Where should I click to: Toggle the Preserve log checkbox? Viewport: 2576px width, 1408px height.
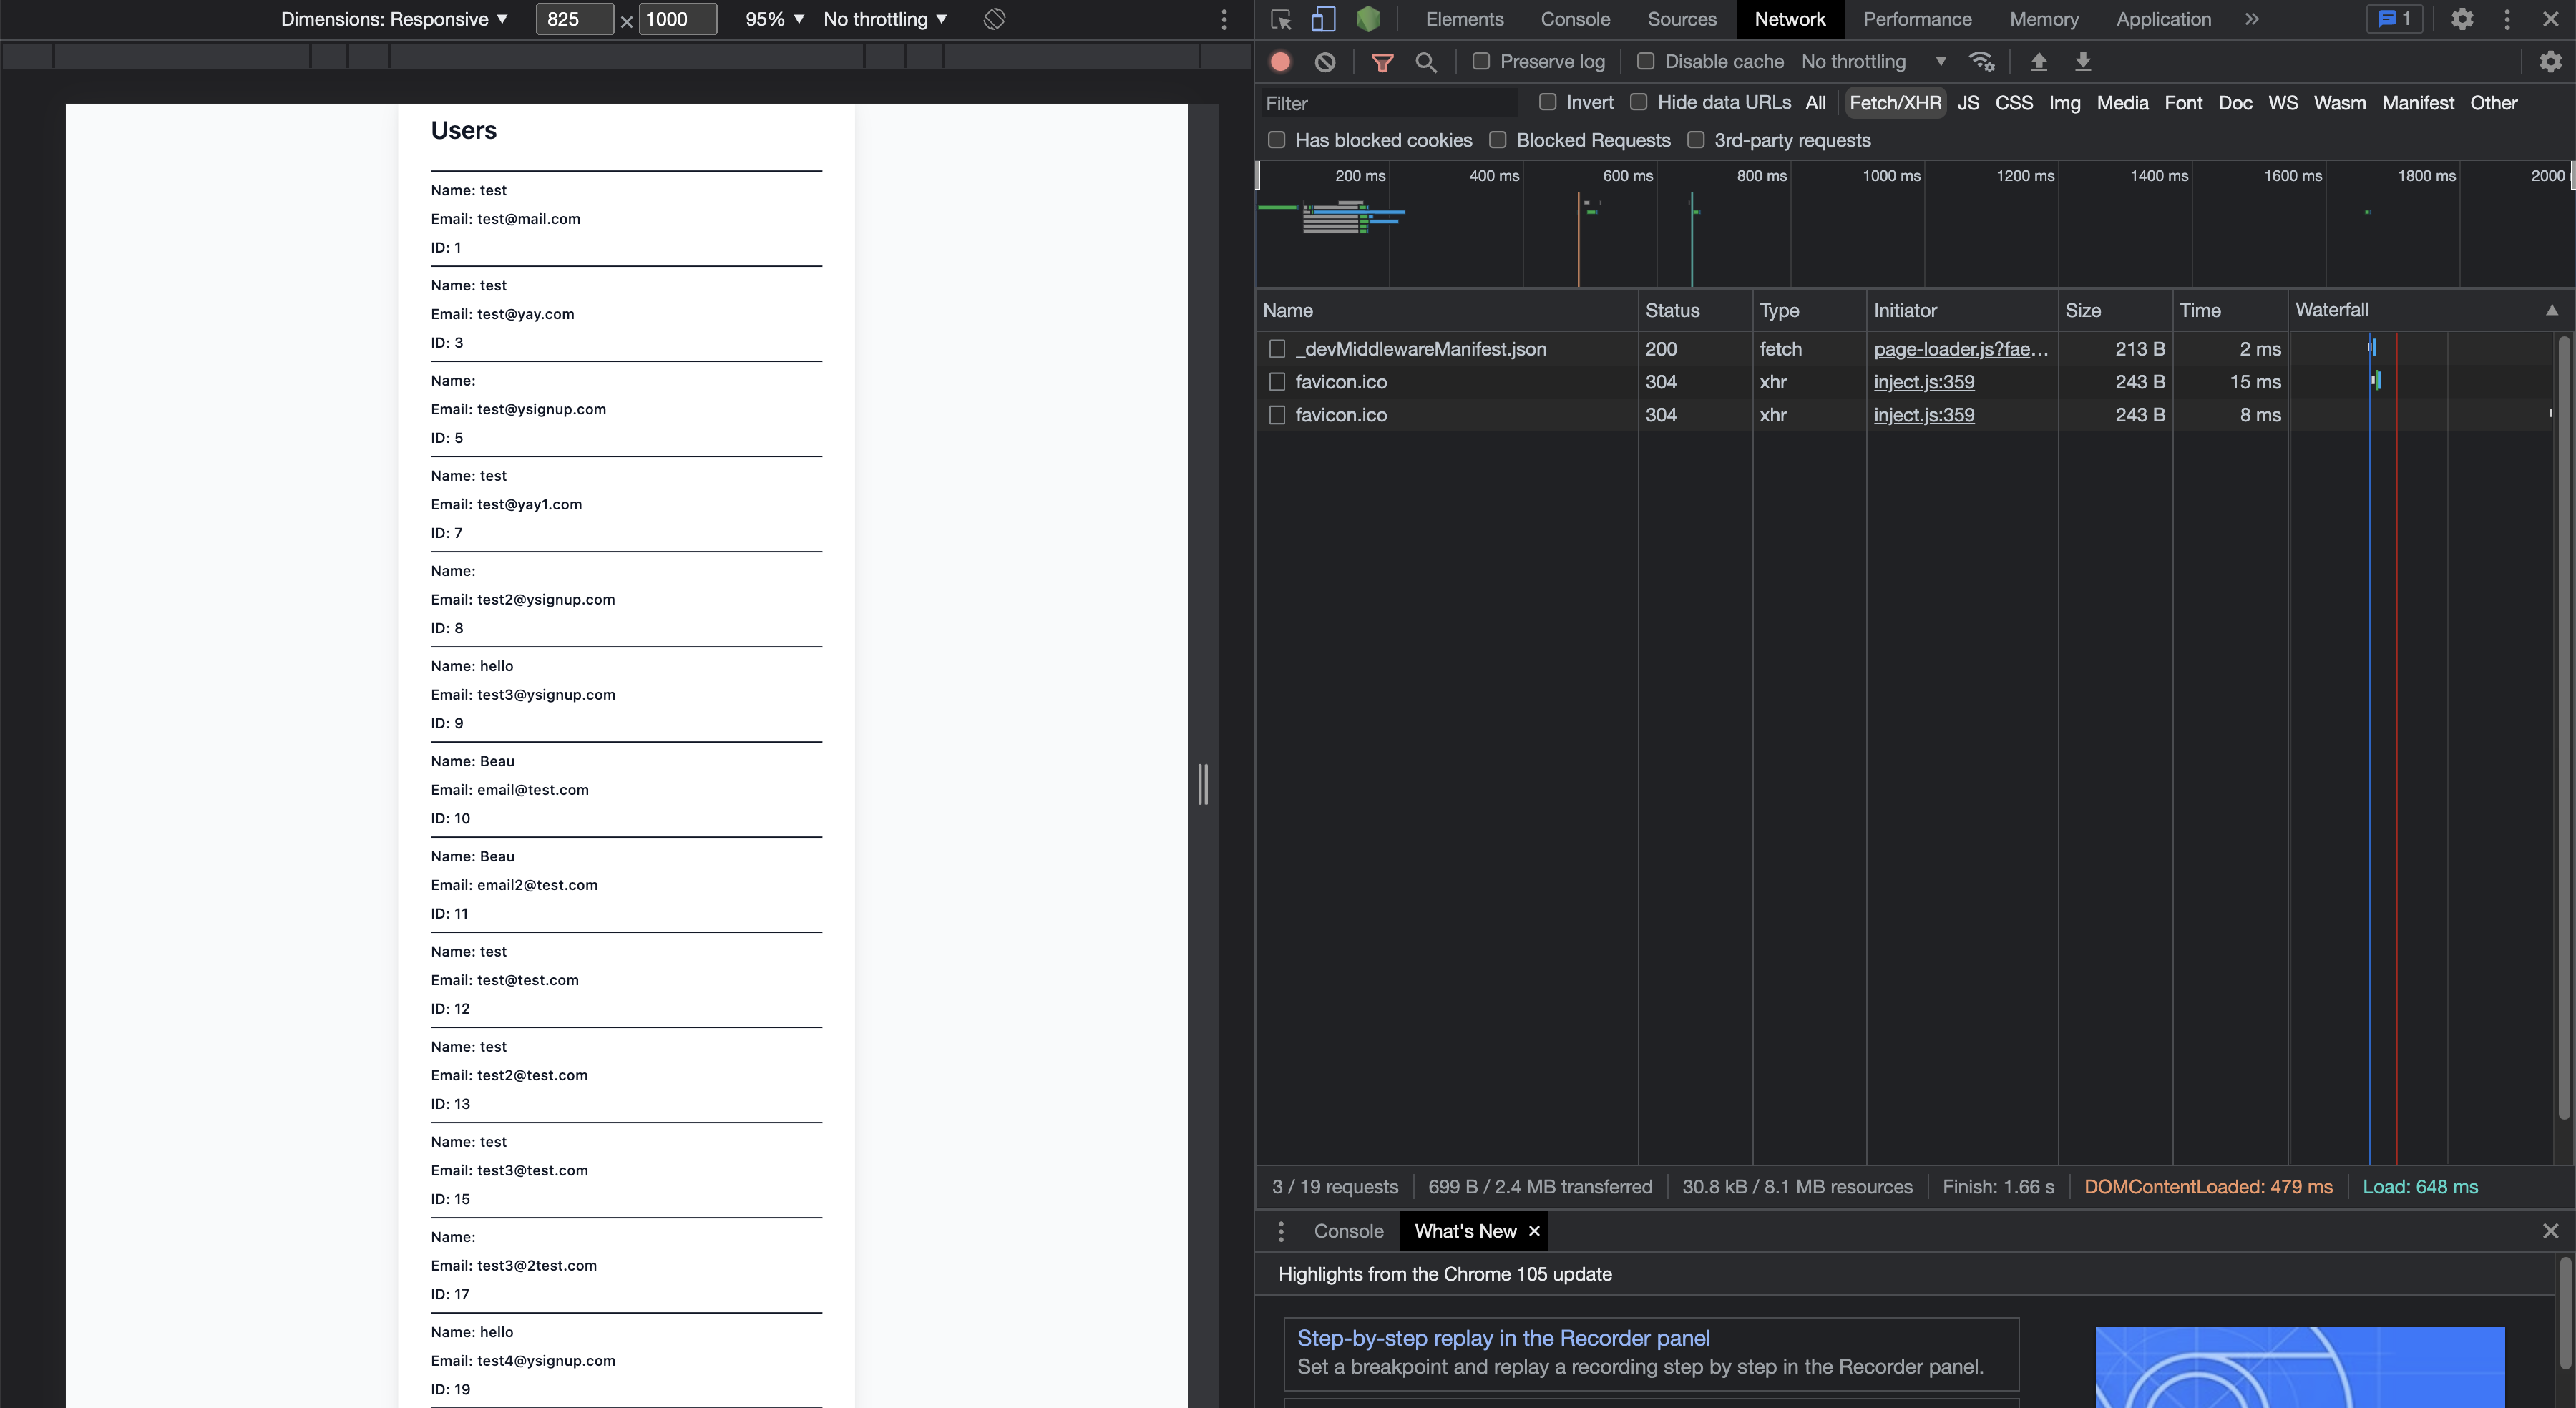1480,62
